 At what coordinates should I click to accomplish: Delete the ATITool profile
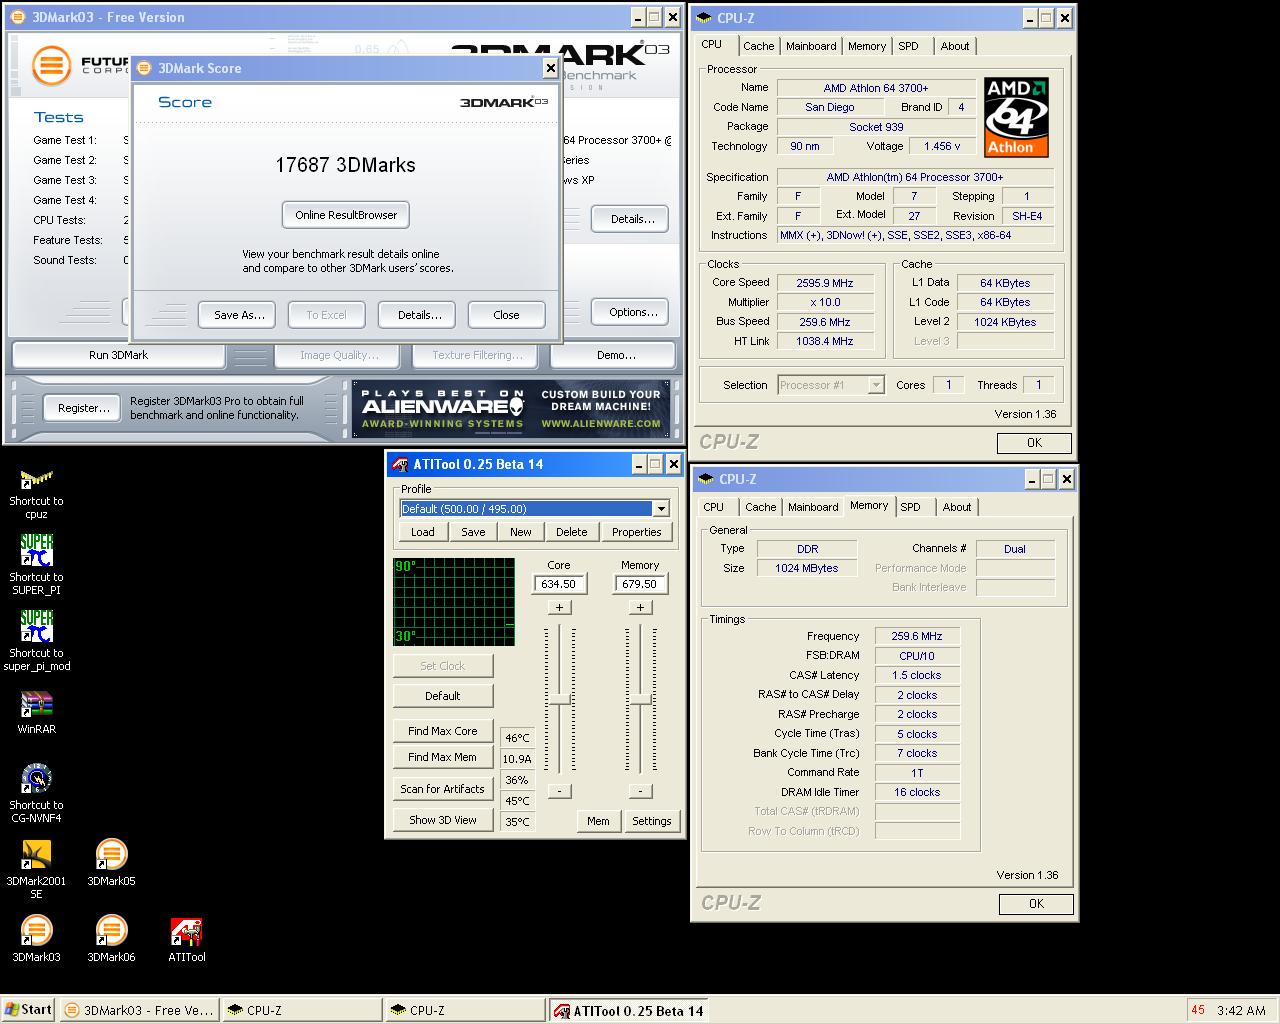pyautogui.click(x=571, y=532)
